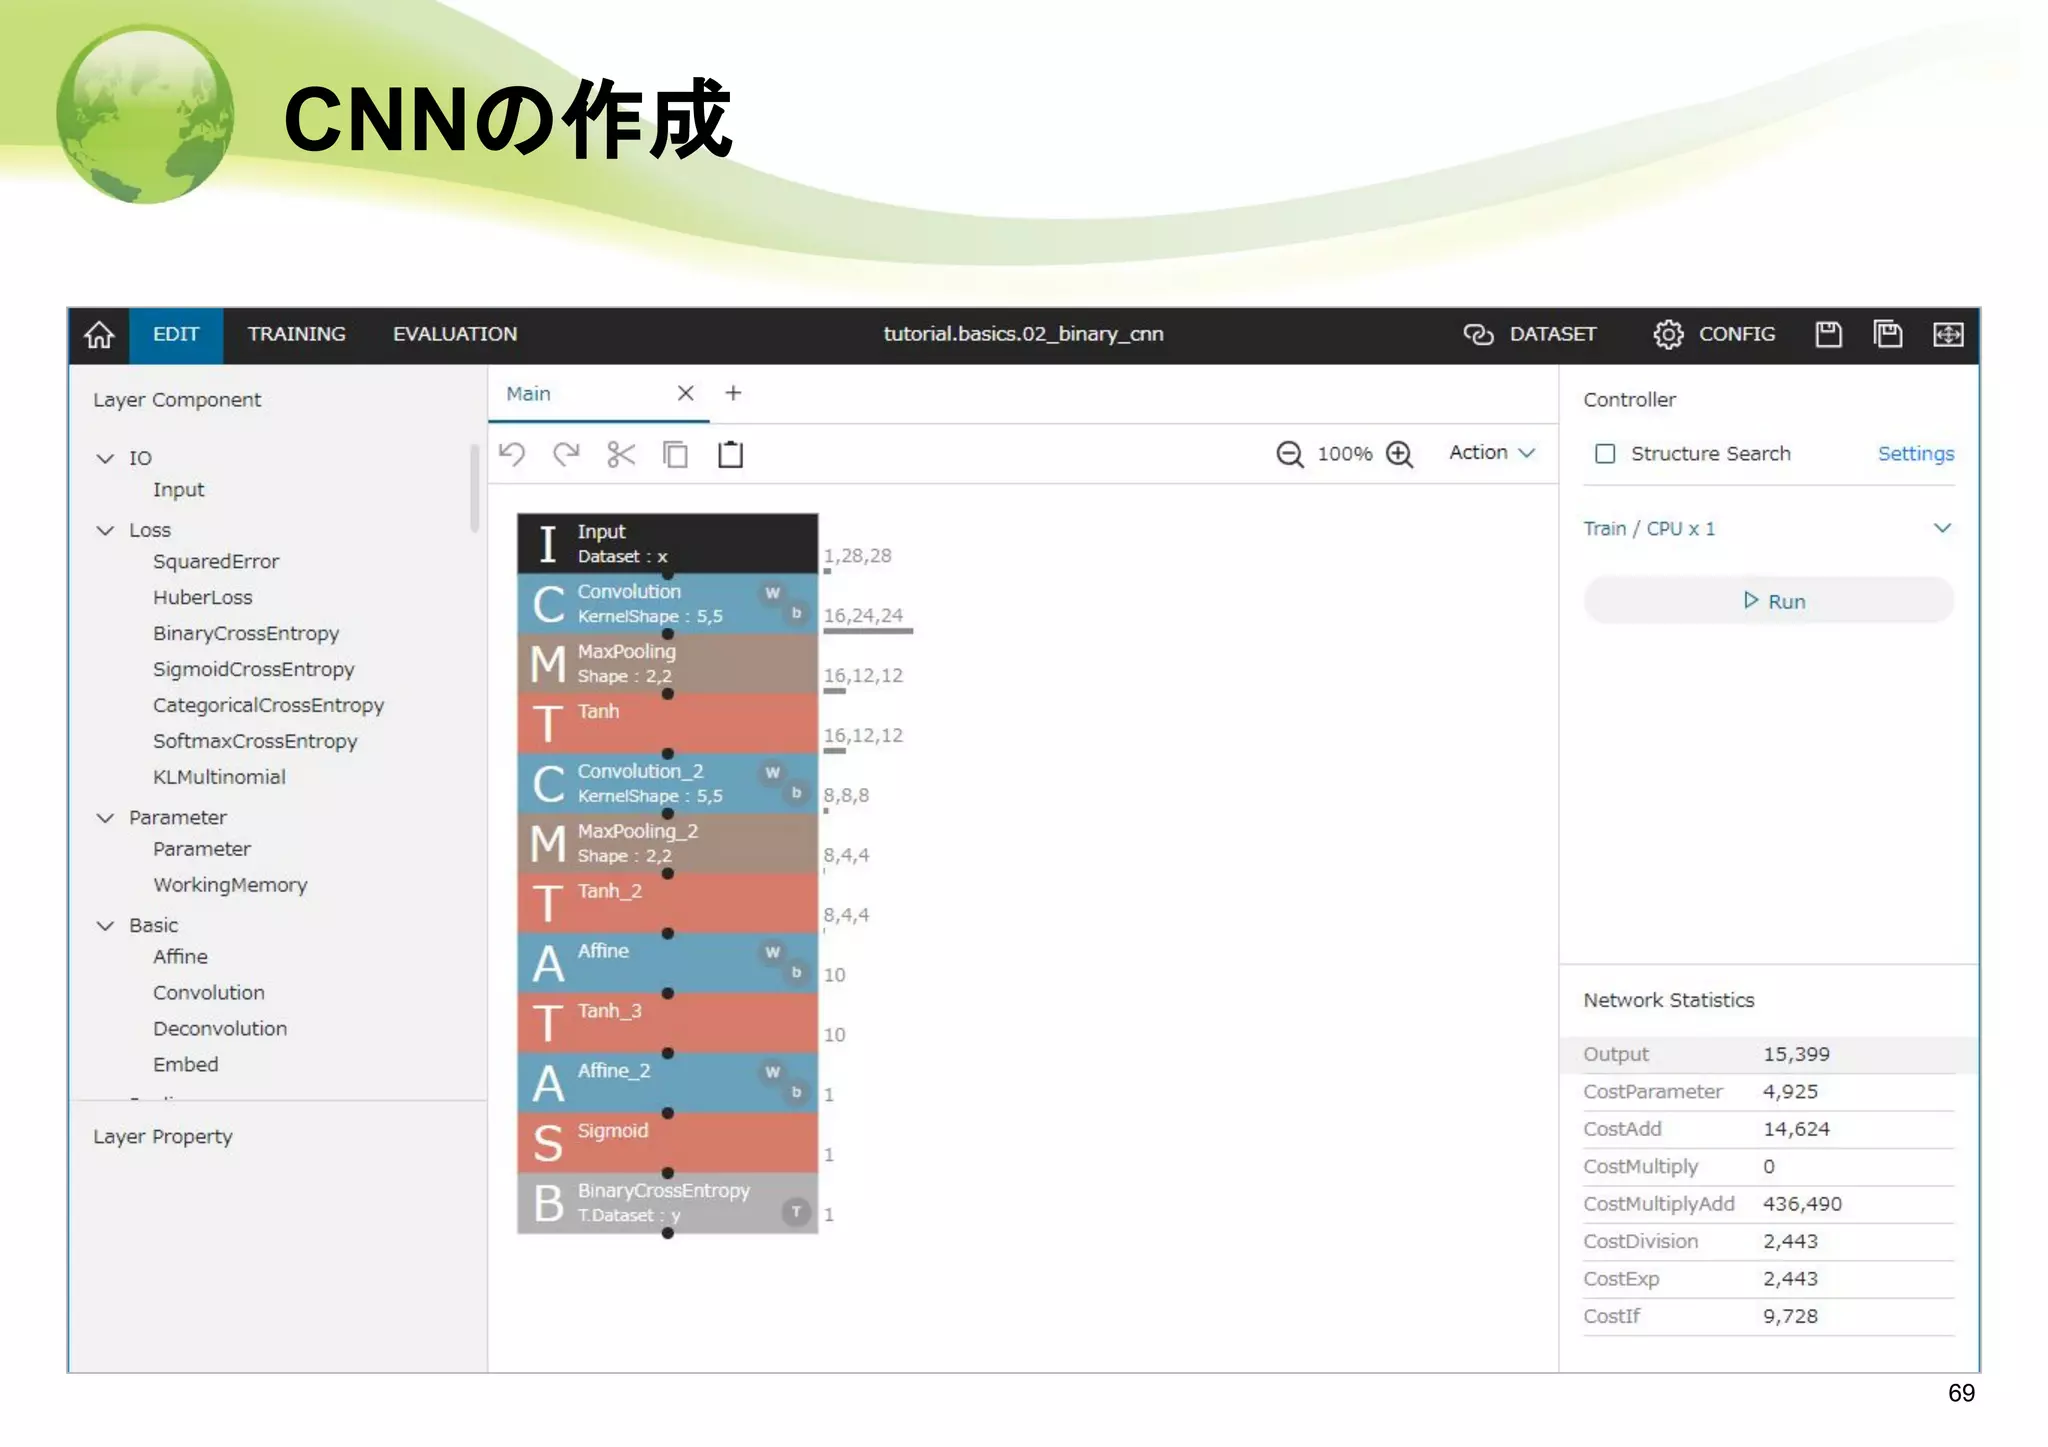Open the Settings link for Structure Search
This screenshot has width=2048, height=1447.
[1915, 453]
